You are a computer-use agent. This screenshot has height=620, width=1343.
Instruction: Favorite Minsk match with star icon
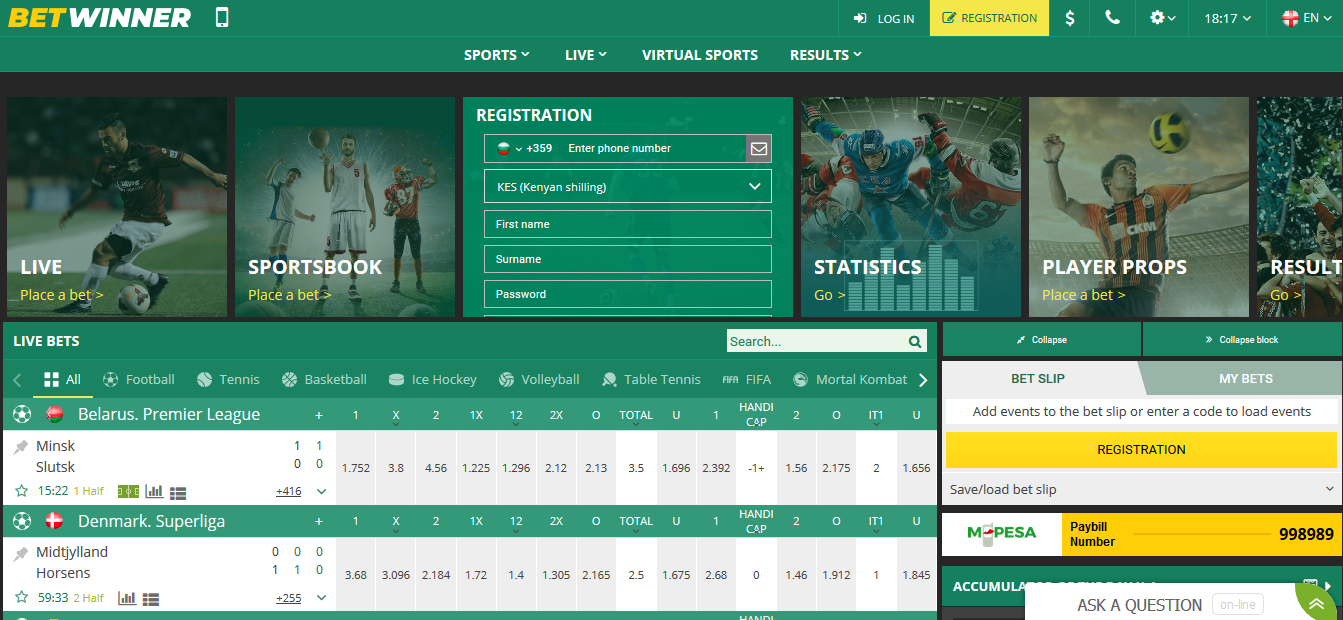(x=21, y=491)
